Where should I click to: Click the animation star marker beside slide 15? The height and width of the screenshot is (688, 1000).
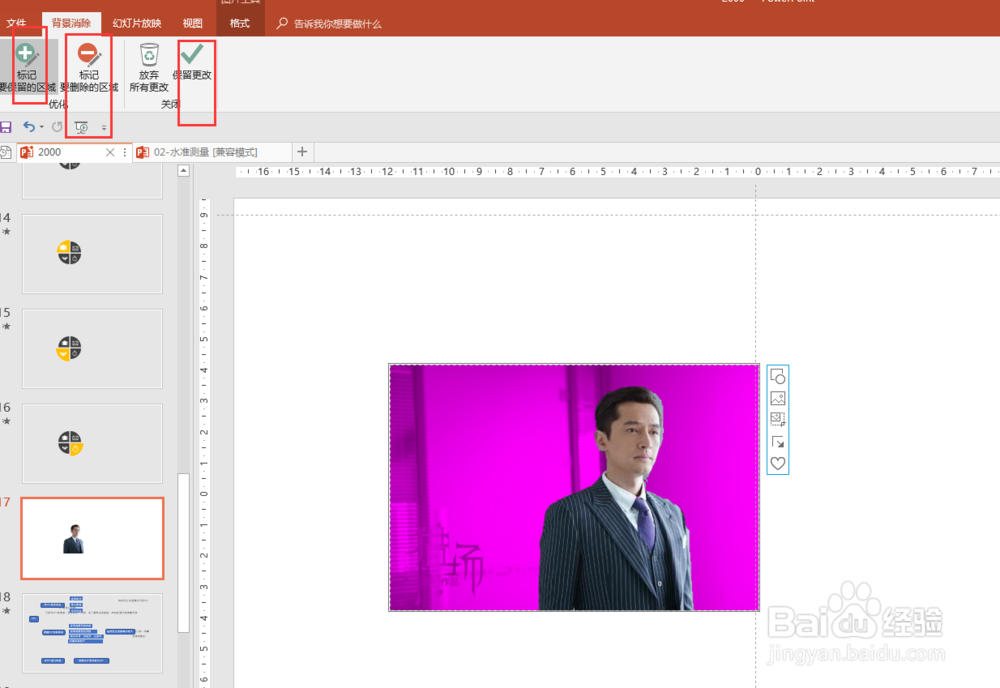tap(6, 326)
